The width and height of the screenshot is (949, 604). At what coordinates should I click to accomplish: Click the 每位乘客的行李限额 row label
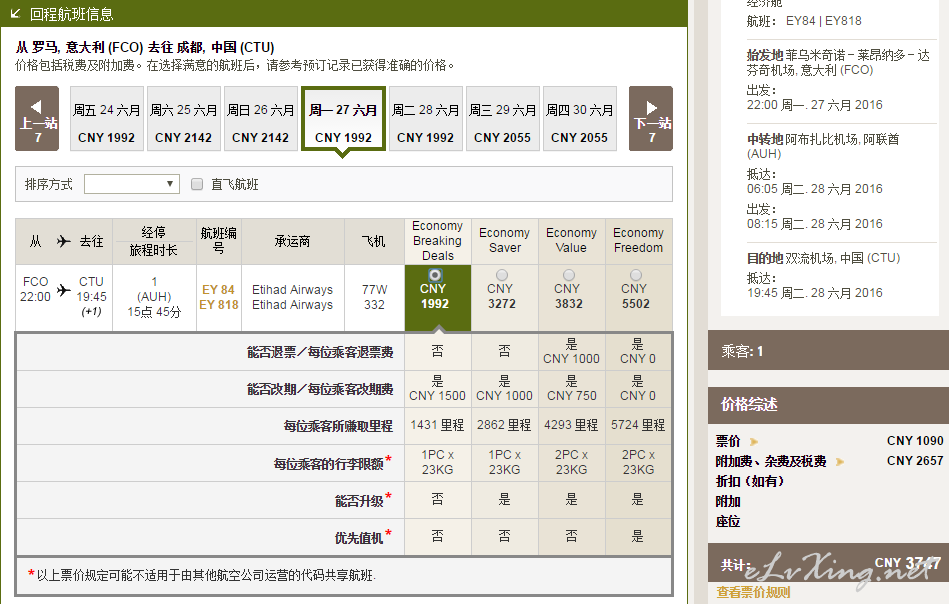(328, 464)
